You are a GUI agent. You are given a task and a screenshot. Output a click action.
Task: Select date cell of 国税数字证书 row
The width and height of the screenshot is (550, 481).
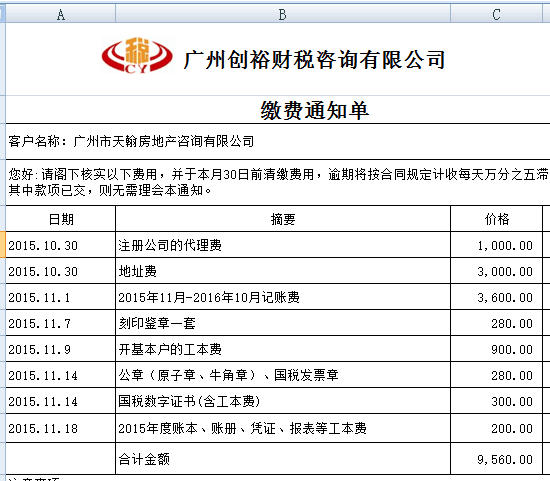point(61,401)
